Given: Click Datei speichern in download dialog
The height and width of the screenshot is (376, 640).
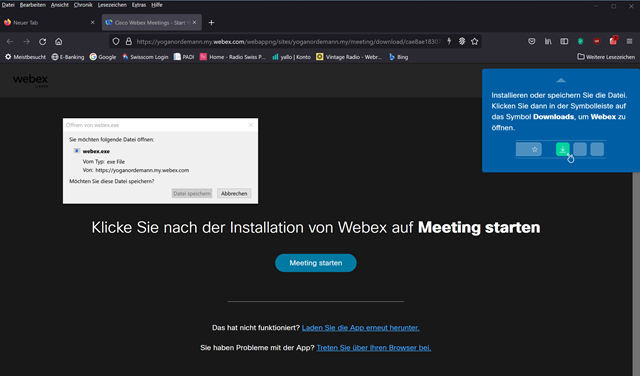Looking at the screenshot, I should tap(192, 194).
